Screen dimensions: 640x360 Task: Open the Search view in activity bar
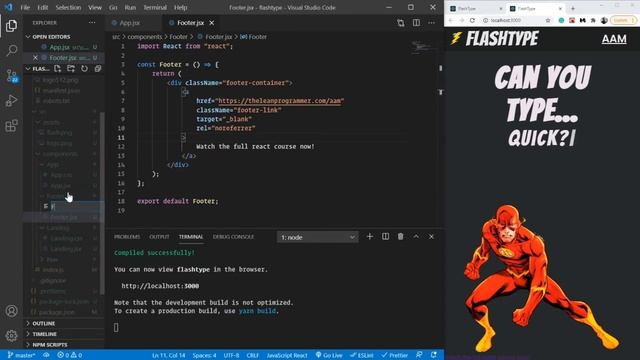point(11,51)
